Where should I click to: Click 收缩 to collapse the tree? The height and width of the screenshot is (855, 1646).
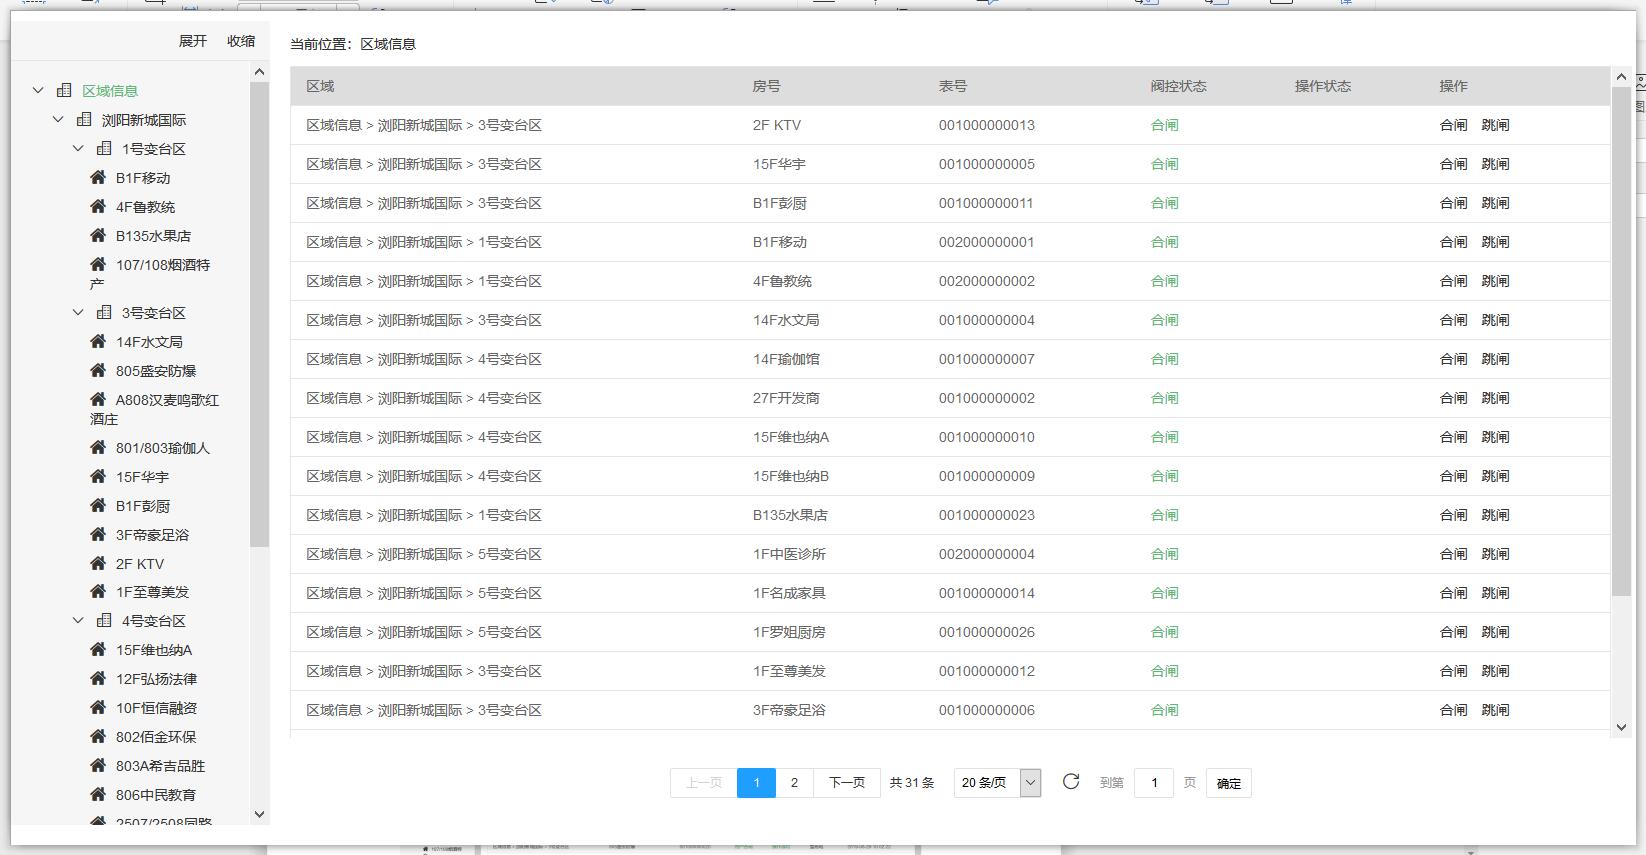click(241, 41)
